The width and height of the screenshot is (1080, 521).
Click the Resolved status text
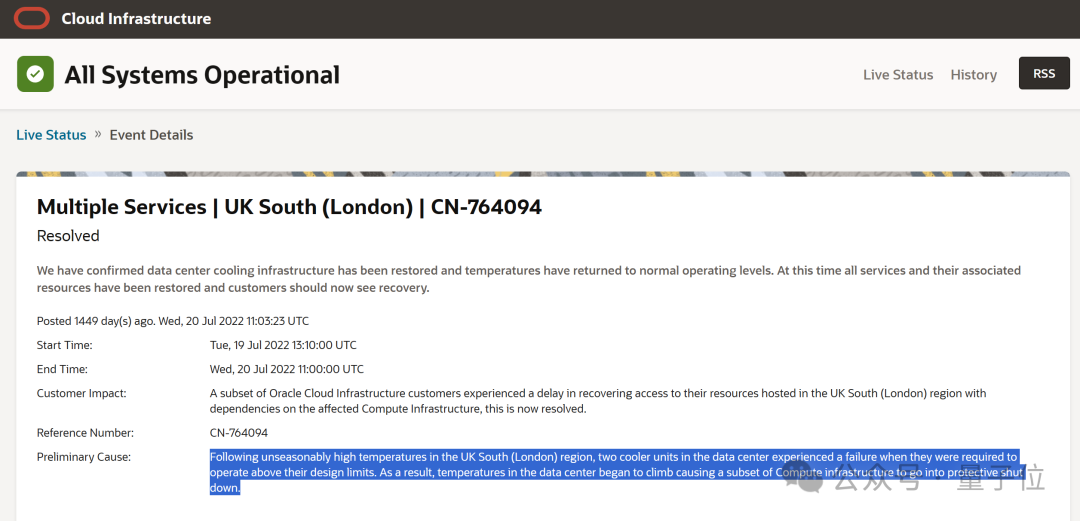pos(68,236)
